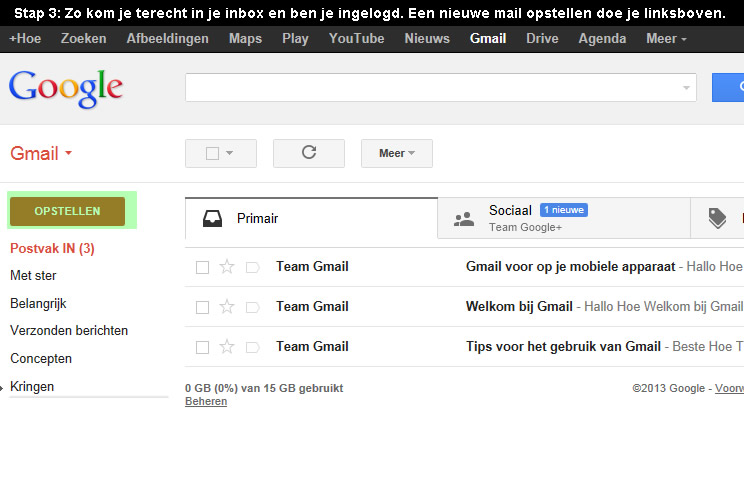Switch to the Primair tab
Screen dimensions: 744x500
tap(311, 219)
